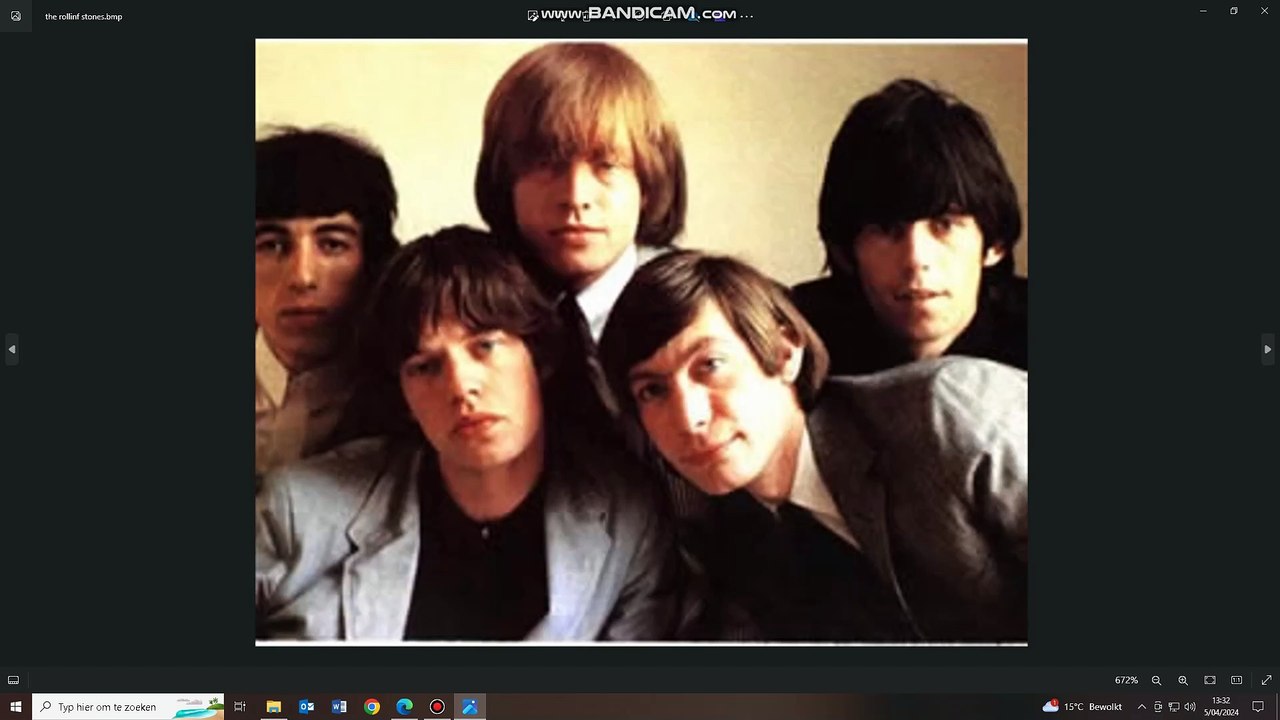Fit image to window icon
Image resolution: width=1280 pixels, height=720 pixels.
1210,680
